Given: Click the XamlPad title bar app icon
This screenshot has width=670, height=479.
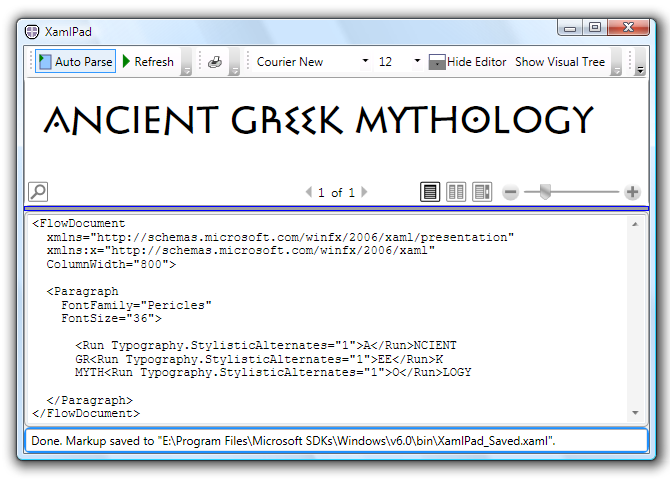Looking at the screenshot, I should pos(32,32).
